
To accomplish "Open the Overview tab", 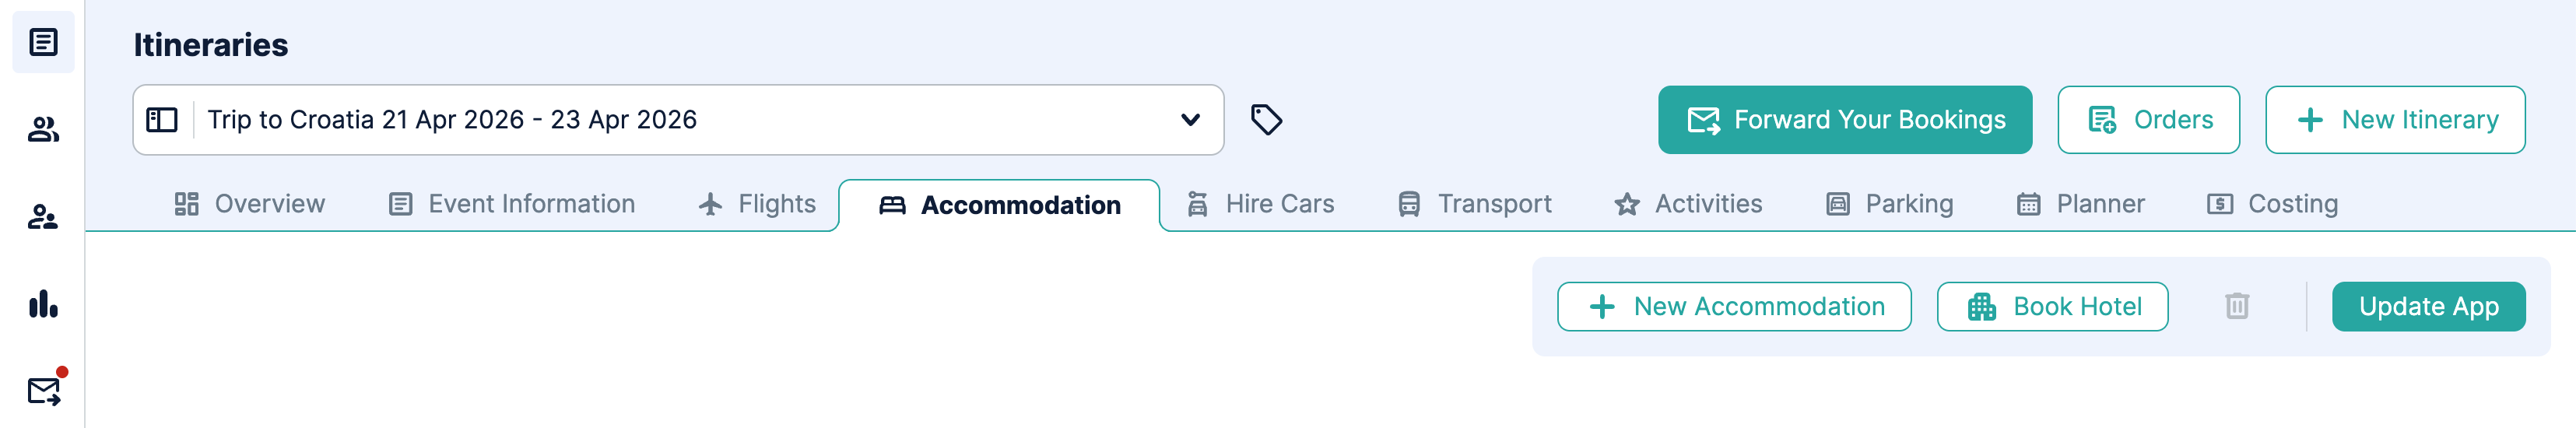I will (249, 204).
